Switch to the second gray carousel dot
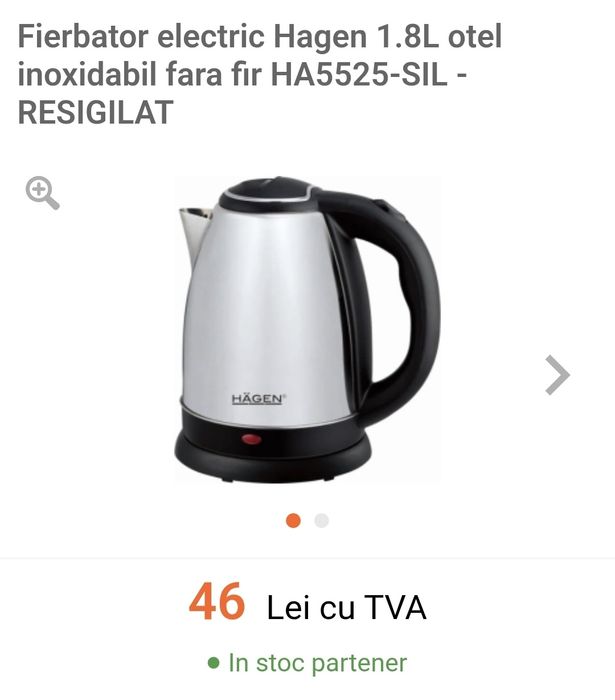Image resolution: width=615 pixels, height=700 pixels. point(321,521)
